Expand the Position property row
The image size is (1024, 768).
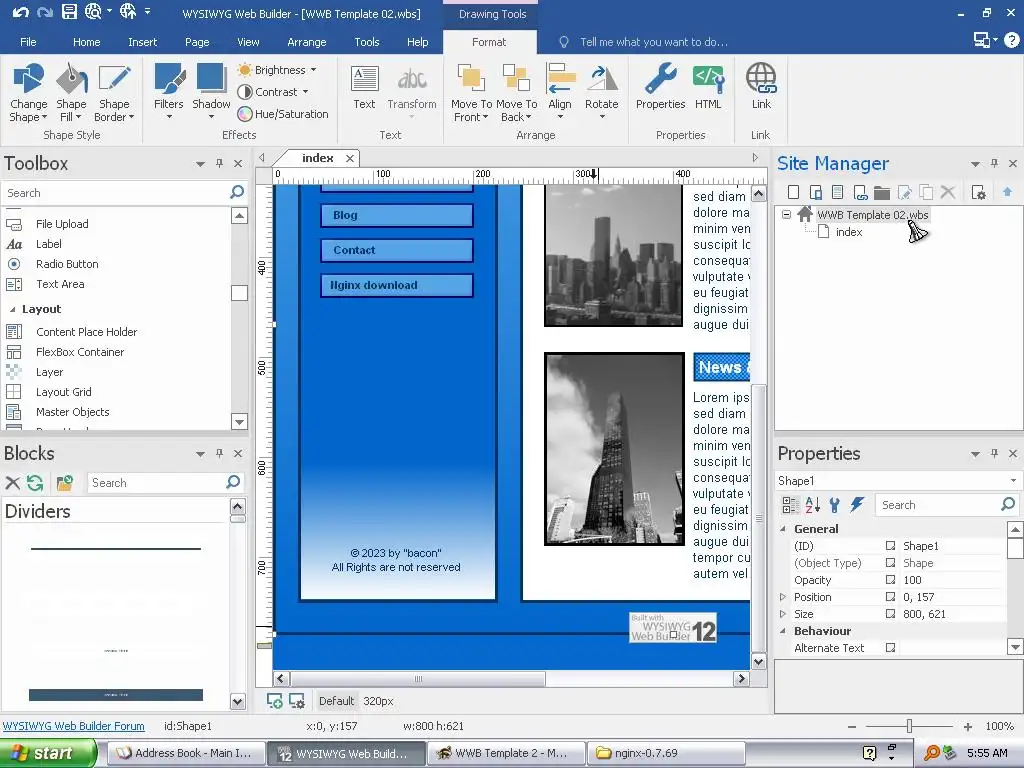783,596
